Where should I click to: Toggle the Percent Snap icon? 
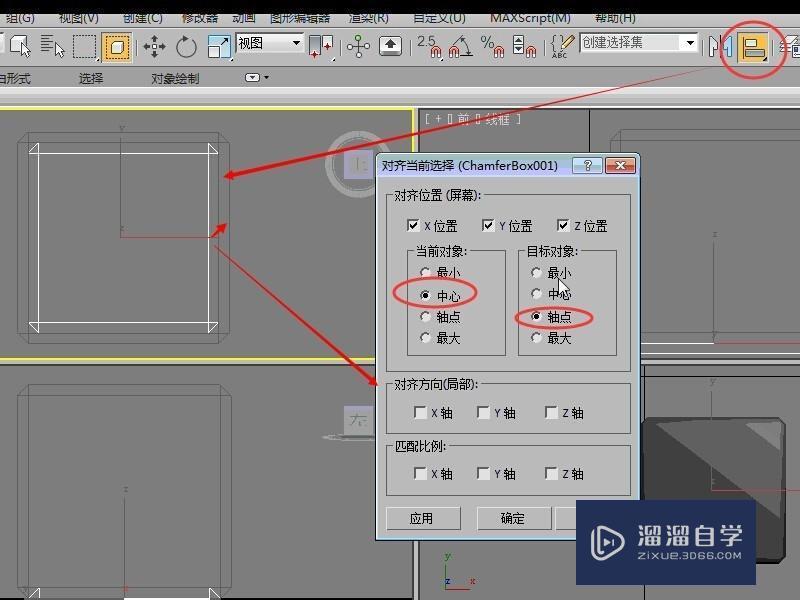[x=492, y=46]
